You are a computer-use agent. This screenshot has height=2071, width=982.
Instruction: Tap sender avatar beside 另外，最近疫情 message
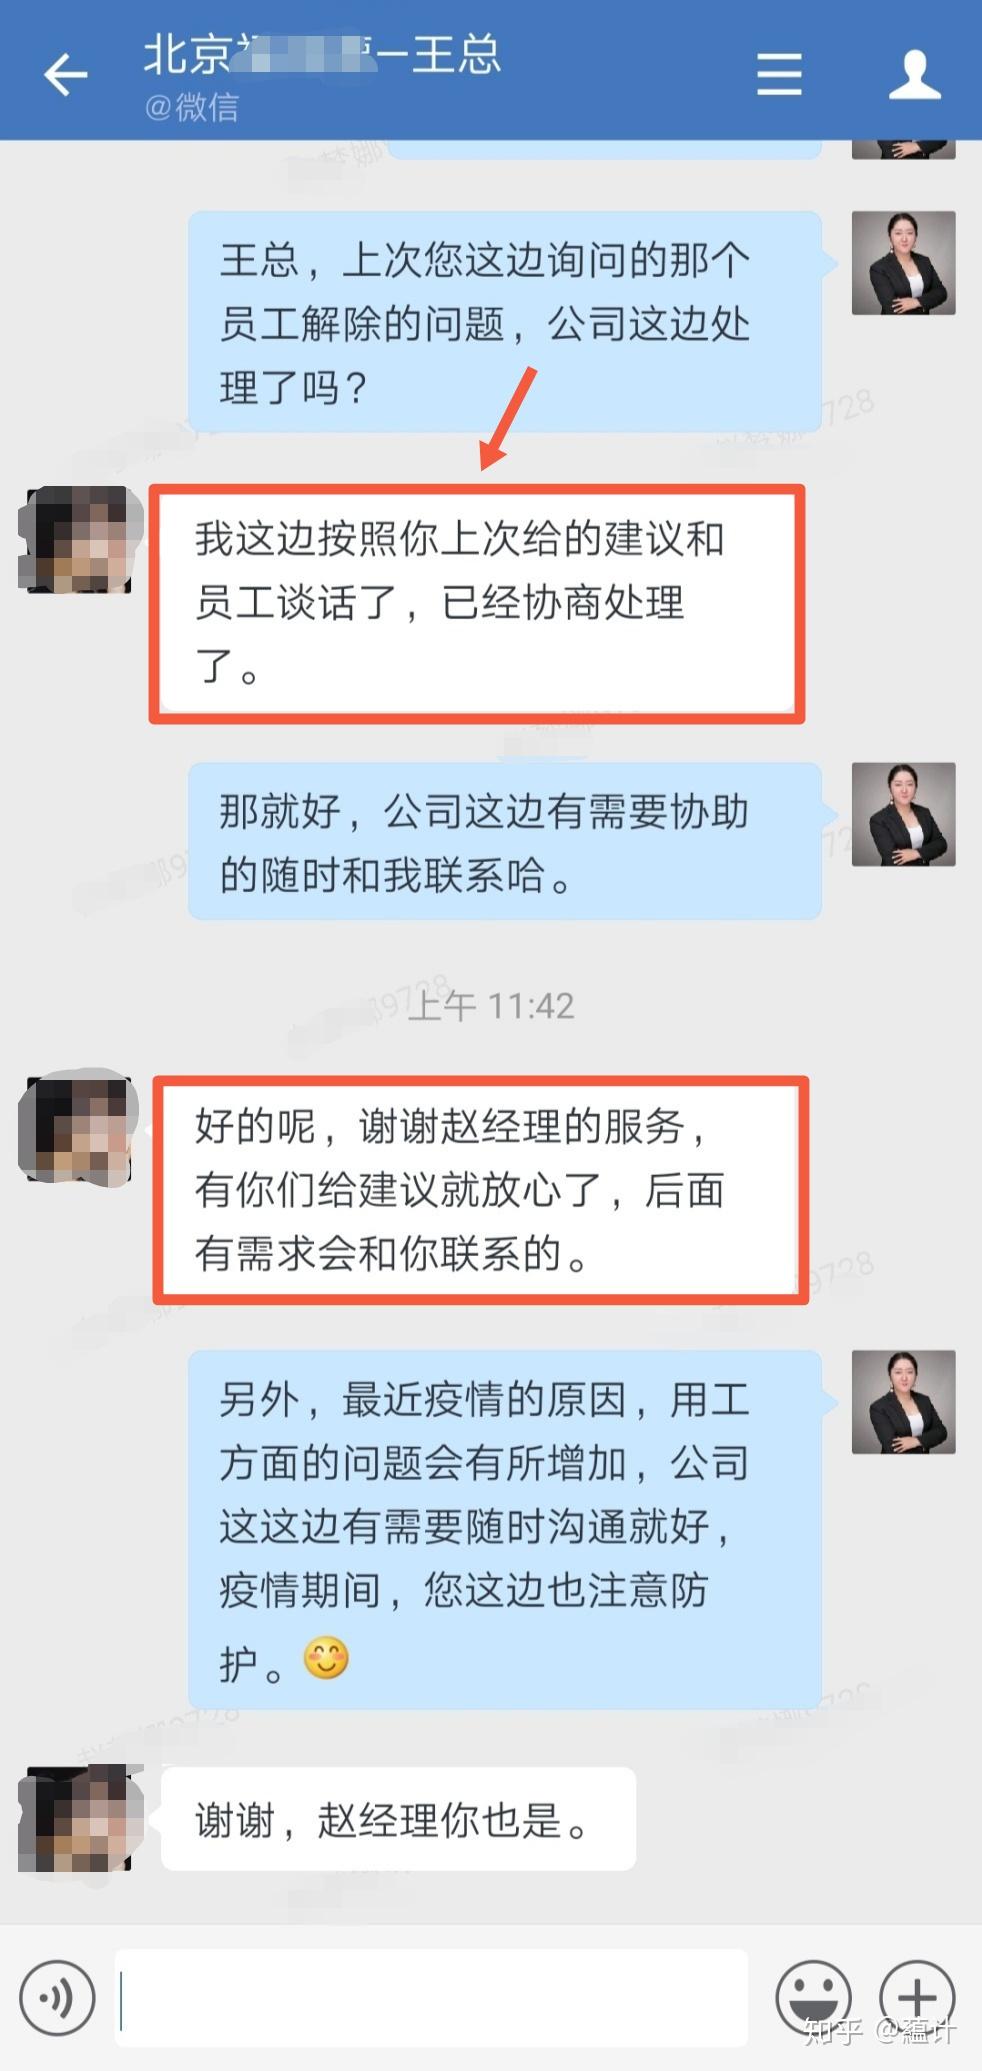pos(903,1402)
